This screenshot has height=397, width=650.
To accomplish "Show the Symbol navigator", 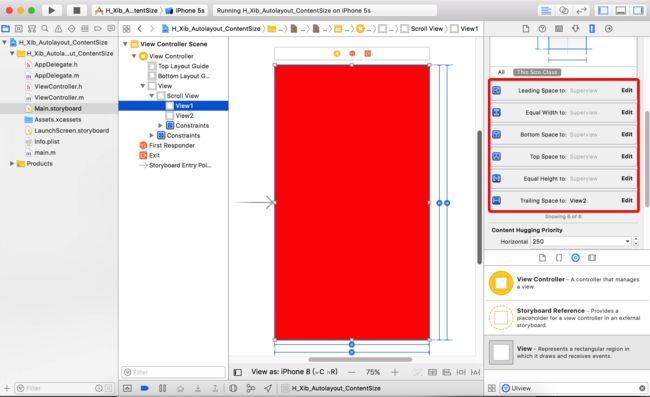I will tap(32, 29).
